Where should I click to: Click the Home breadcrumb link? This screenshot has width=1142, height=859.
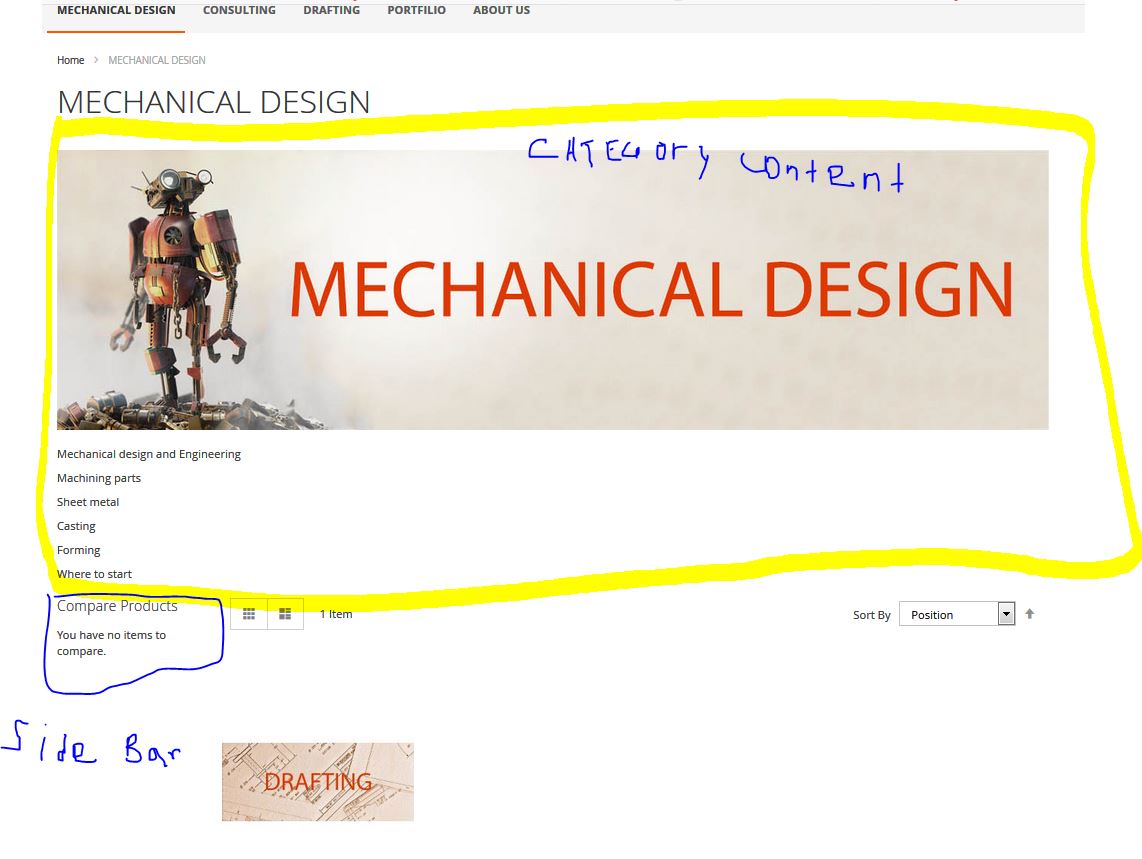tap(70, 60)
